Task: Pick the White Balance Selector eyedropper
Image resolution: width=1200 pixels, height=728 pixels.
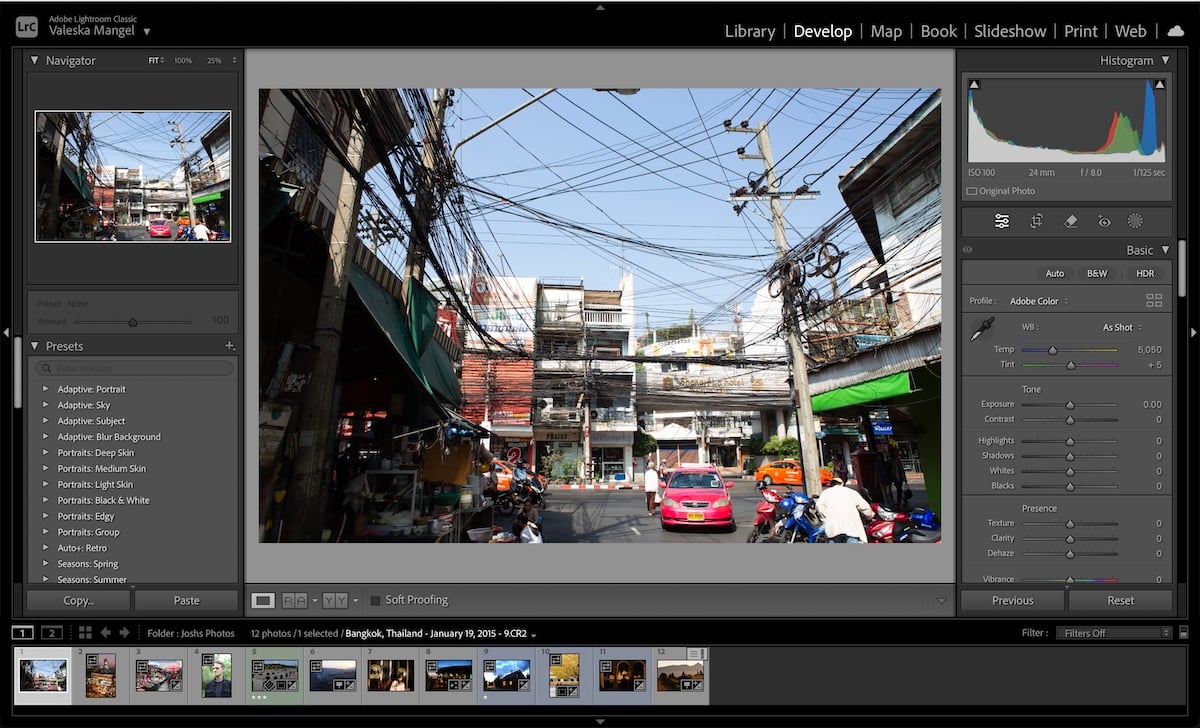Action: [982, 330]
